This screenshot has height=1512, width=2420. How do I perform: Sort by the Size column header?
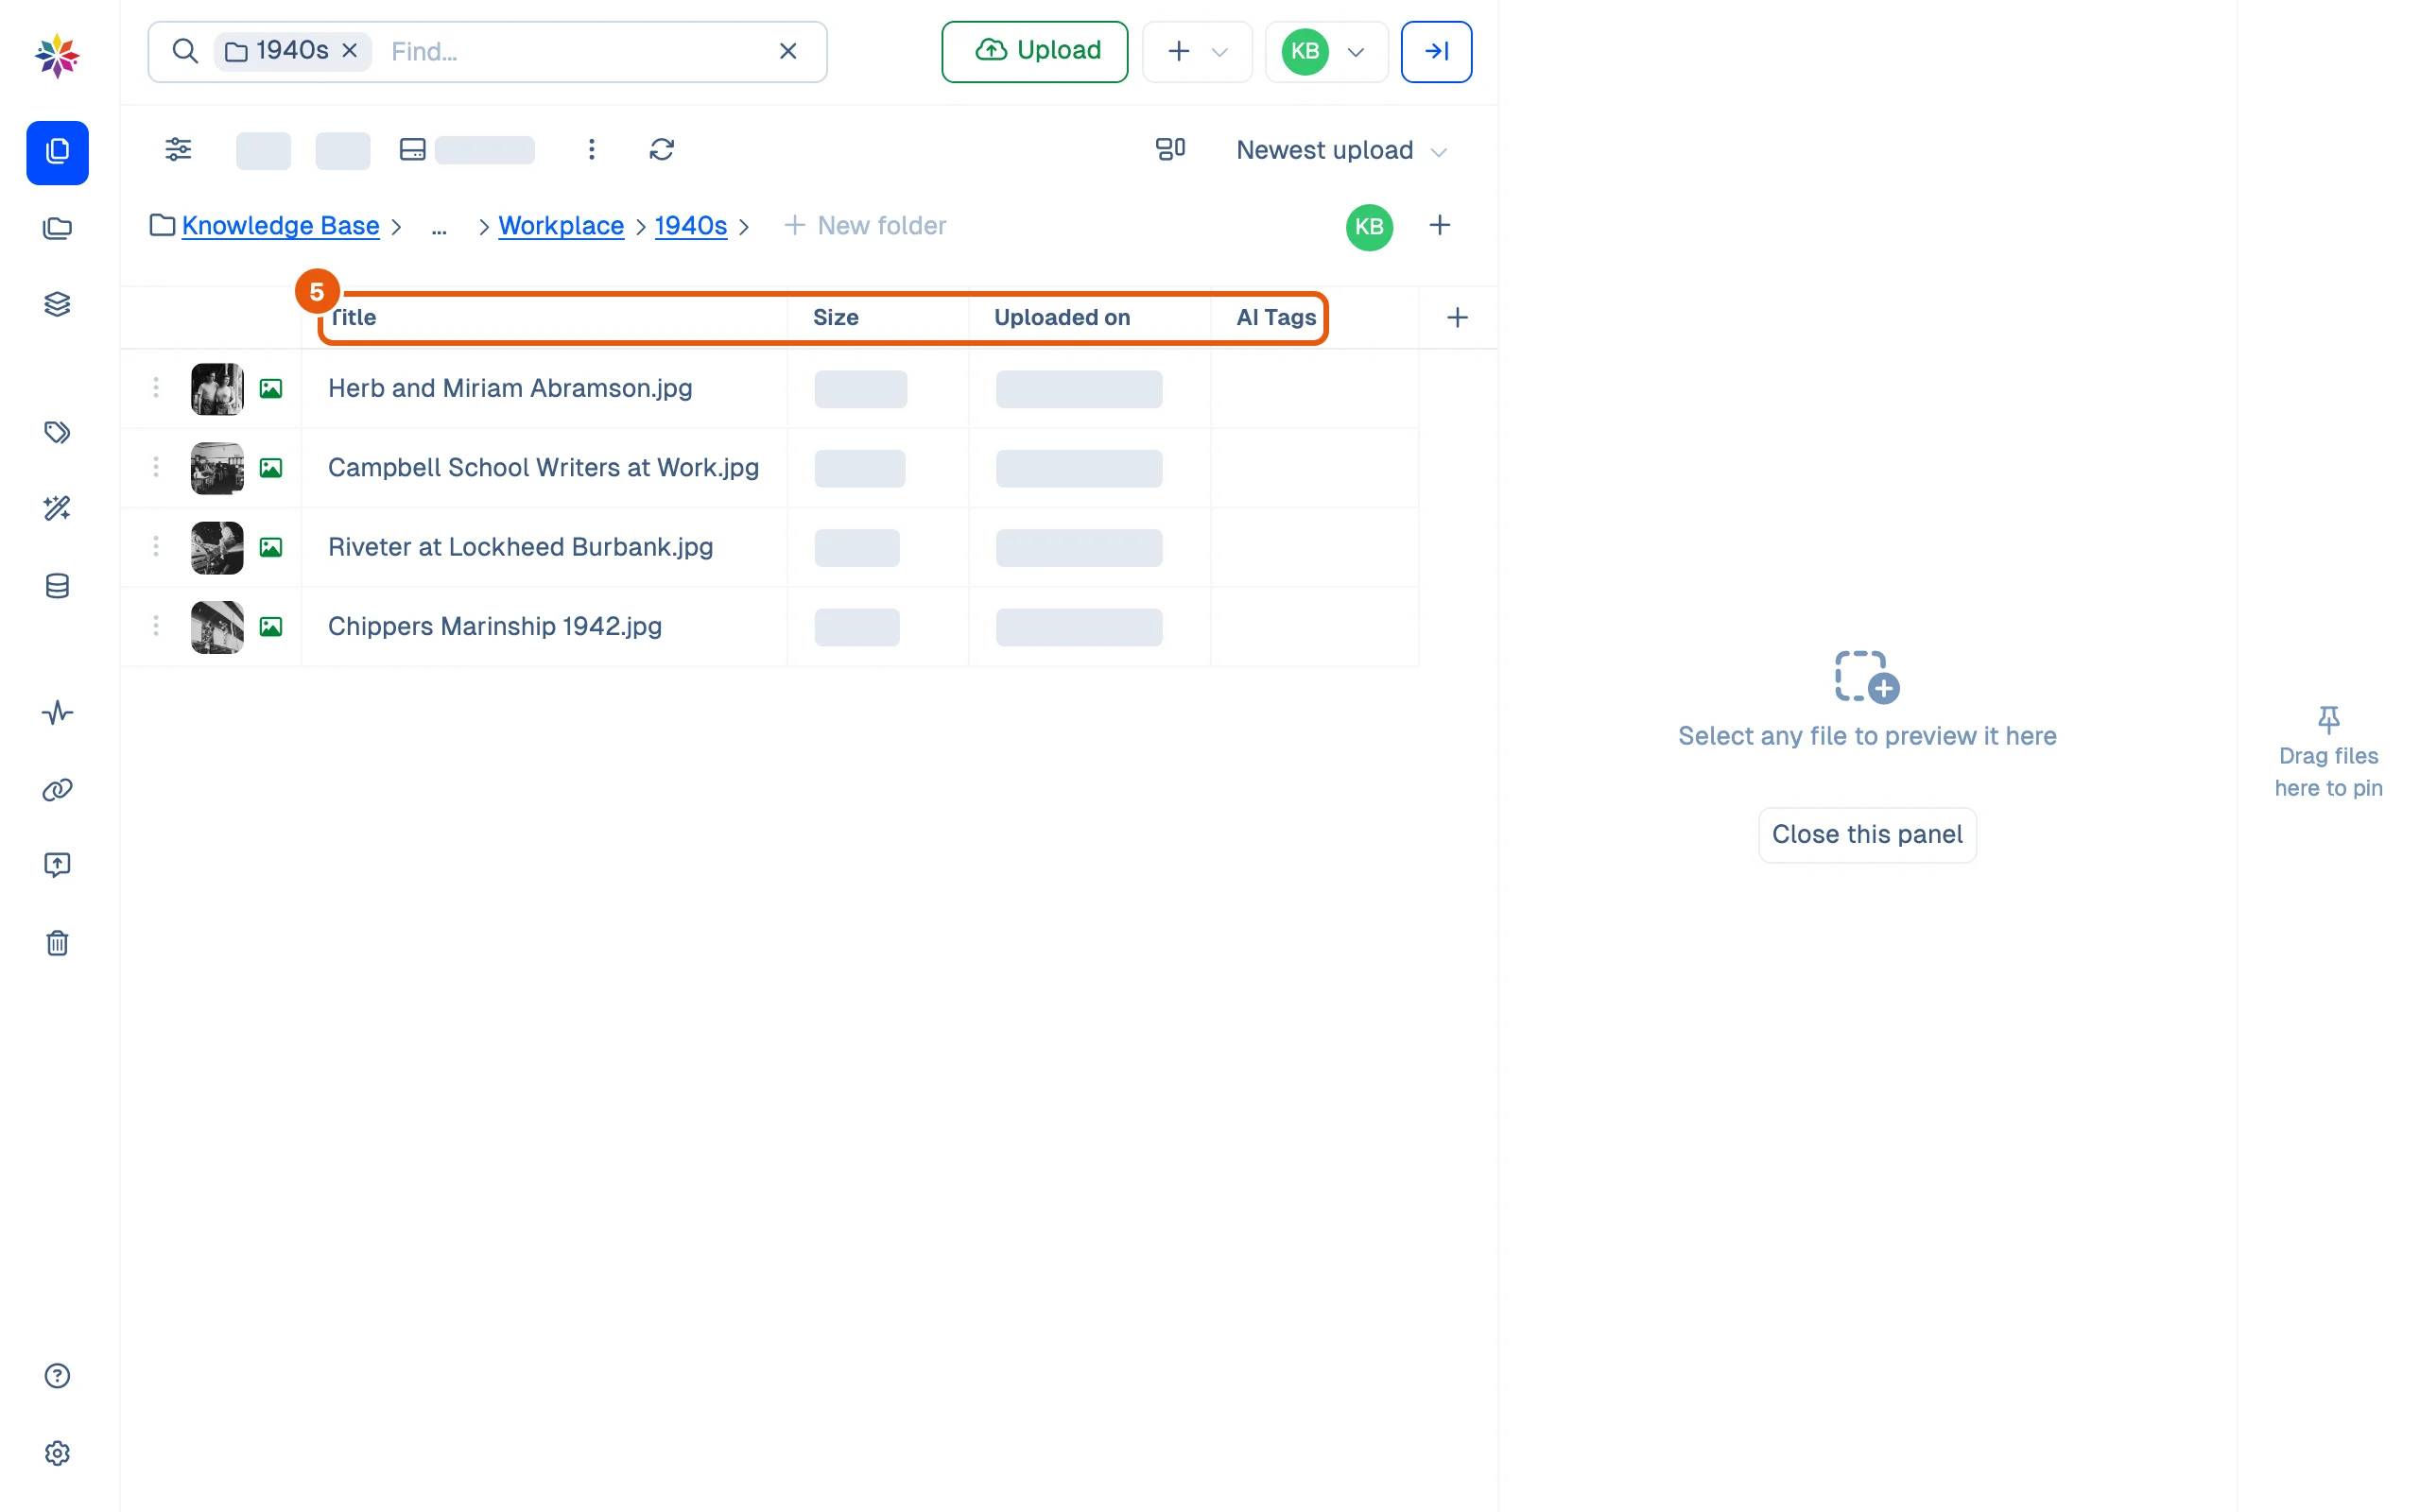(x=836, y=318)
